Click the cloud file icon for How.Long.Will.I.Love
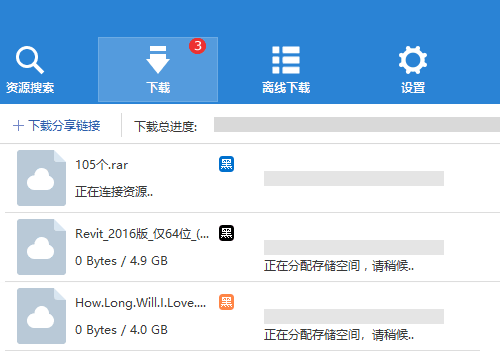 click(x=41, y=316)
